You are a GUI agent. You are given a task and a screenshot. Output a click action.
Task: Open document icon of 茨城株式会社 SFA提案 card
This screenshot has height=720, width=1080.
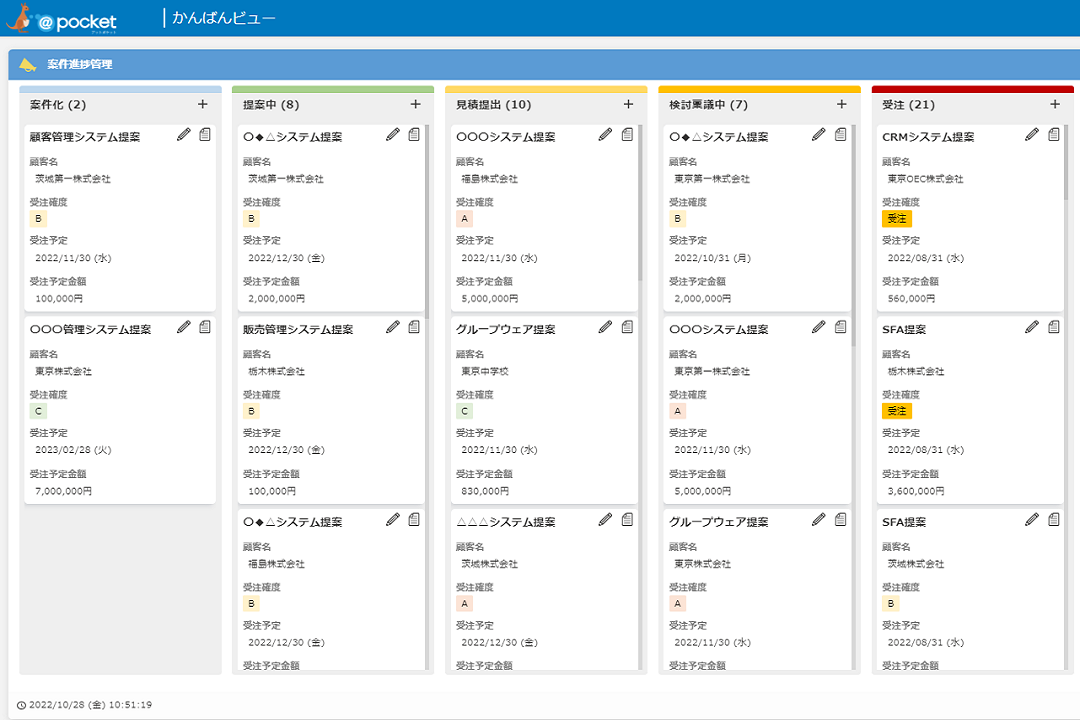(x=1054, y=520)
